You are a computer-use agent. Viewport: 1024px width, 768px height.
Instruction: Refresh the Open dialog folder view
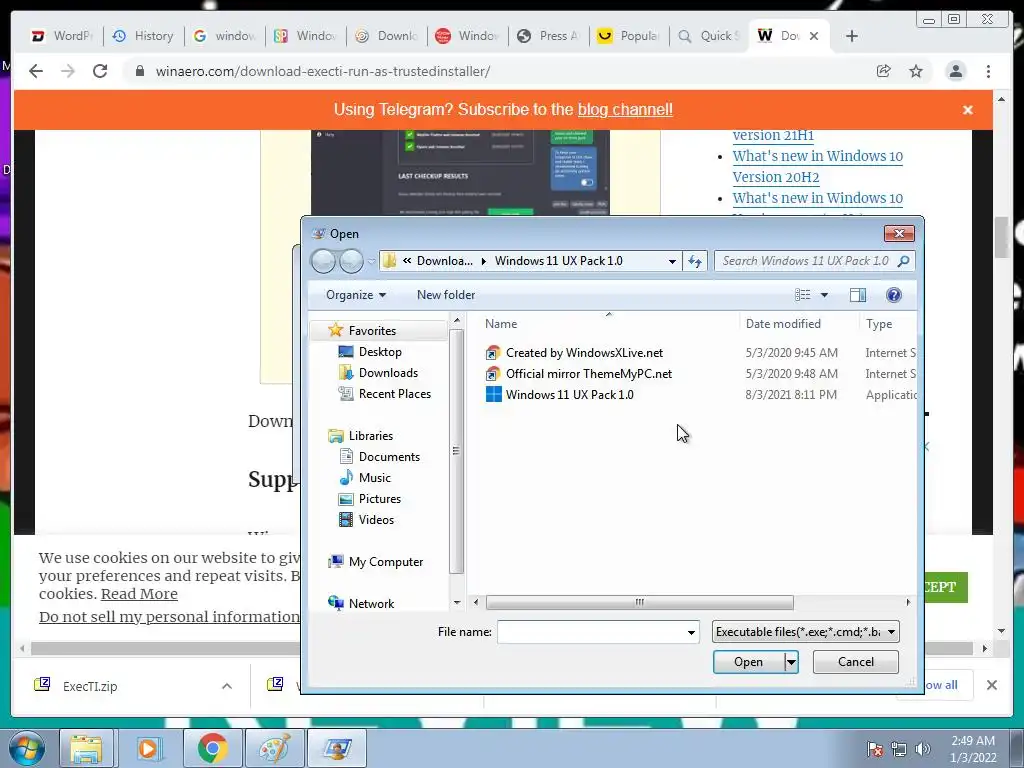(695, 261)
